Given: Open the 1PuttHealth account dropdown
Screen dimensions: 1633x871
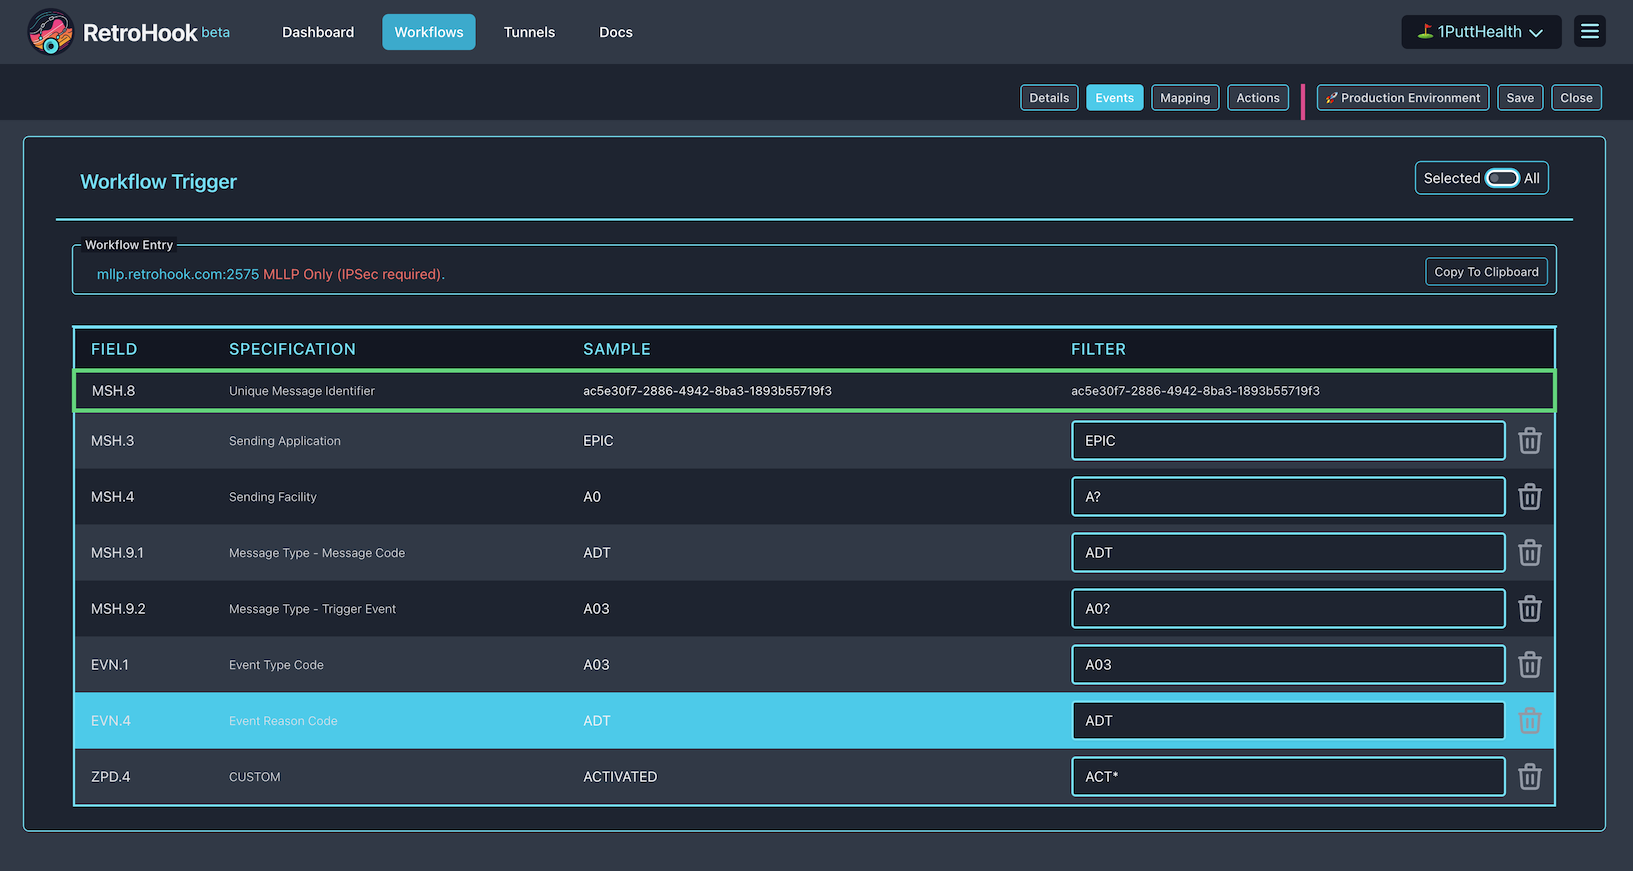Looking at the screenshot, I should [x=1481, y=32].
